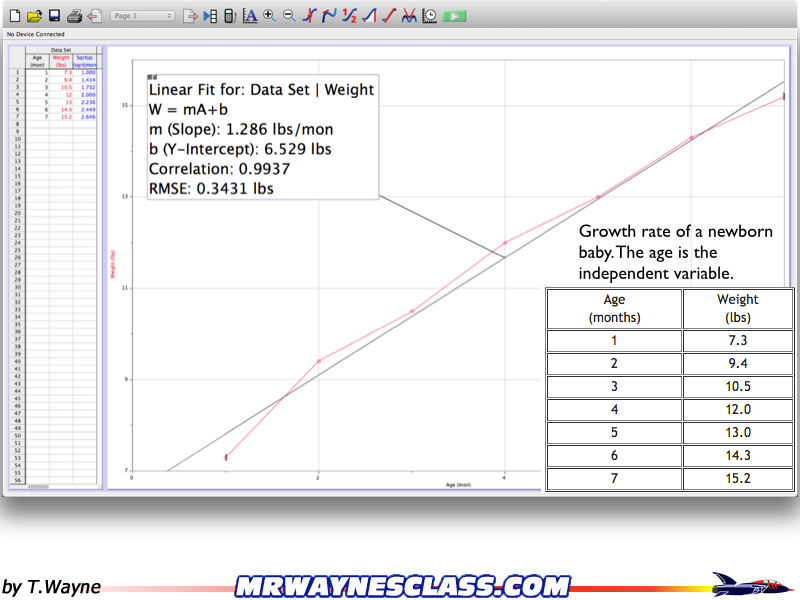Apply a curve fit to the weight data

[408, 15]
